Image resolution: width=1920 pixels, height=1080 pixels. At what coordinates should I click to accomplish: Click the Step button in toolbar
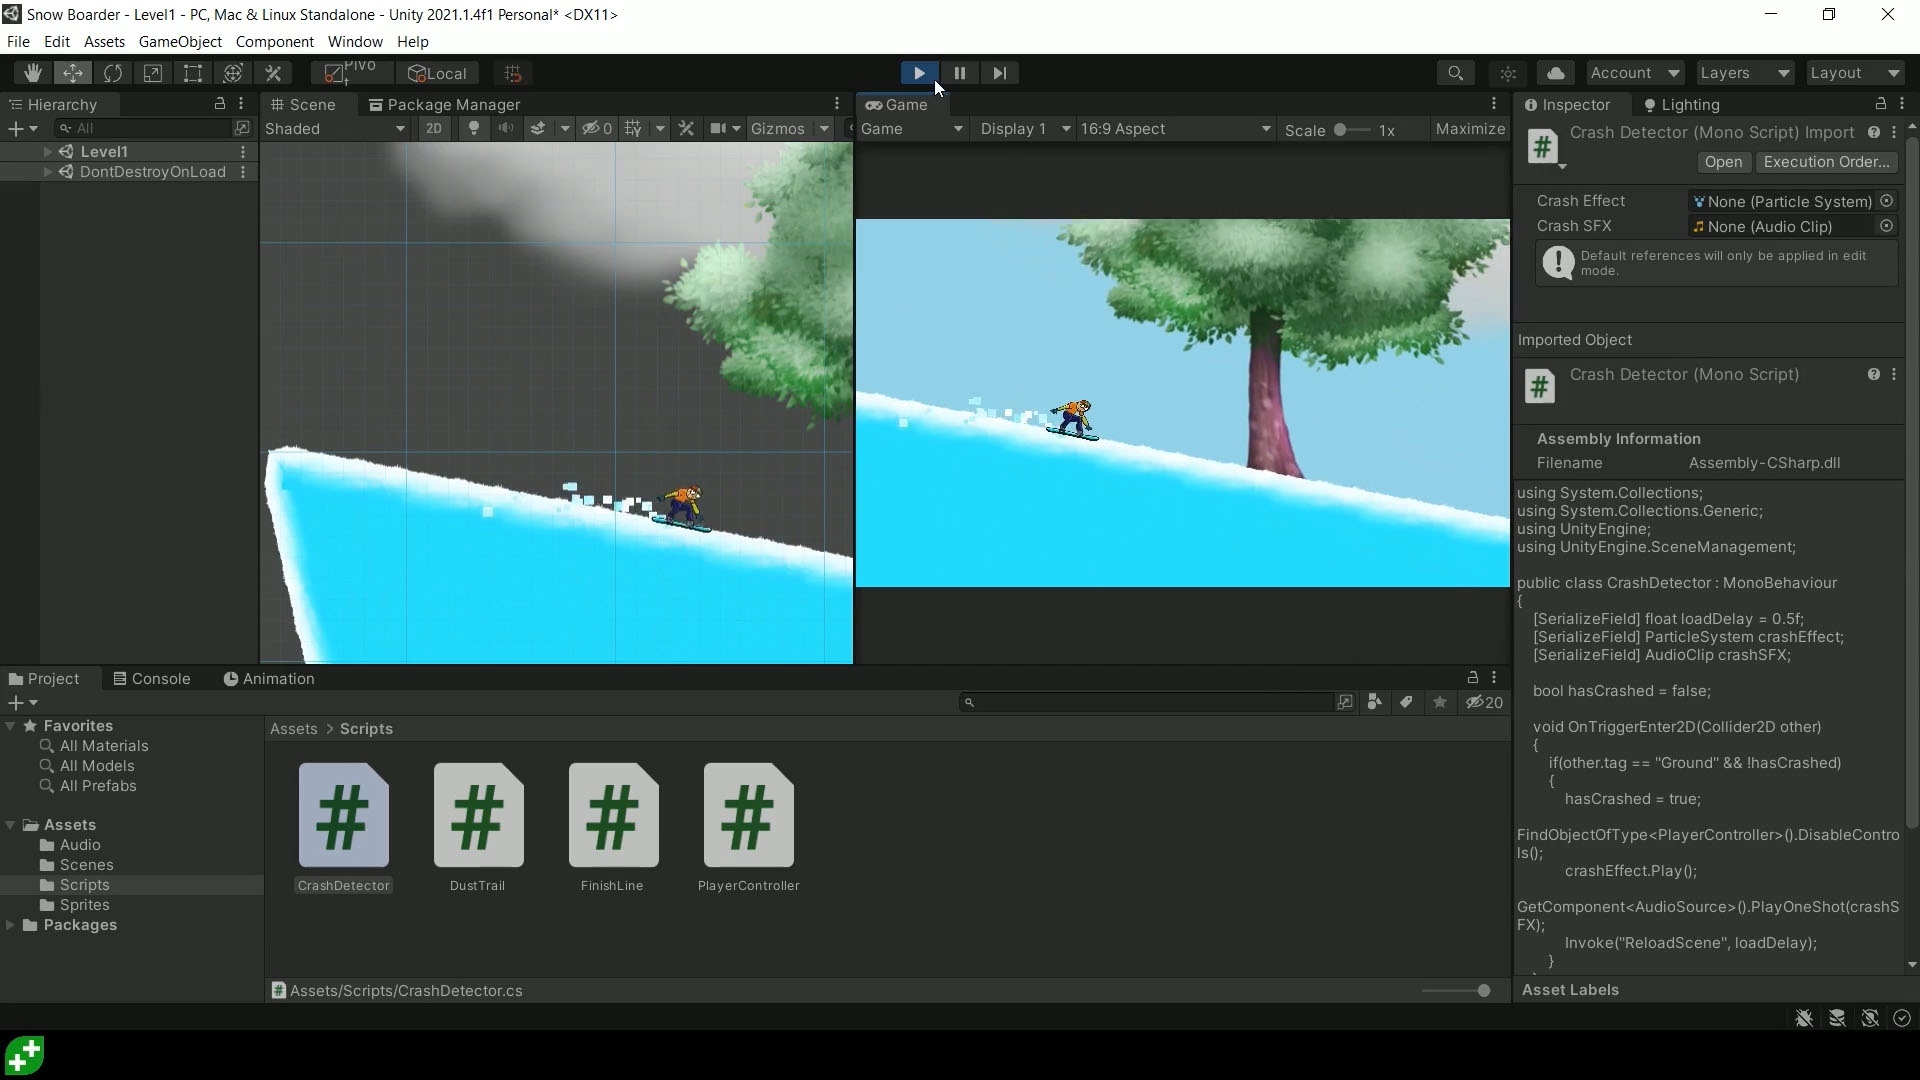(x=998, y=73)
